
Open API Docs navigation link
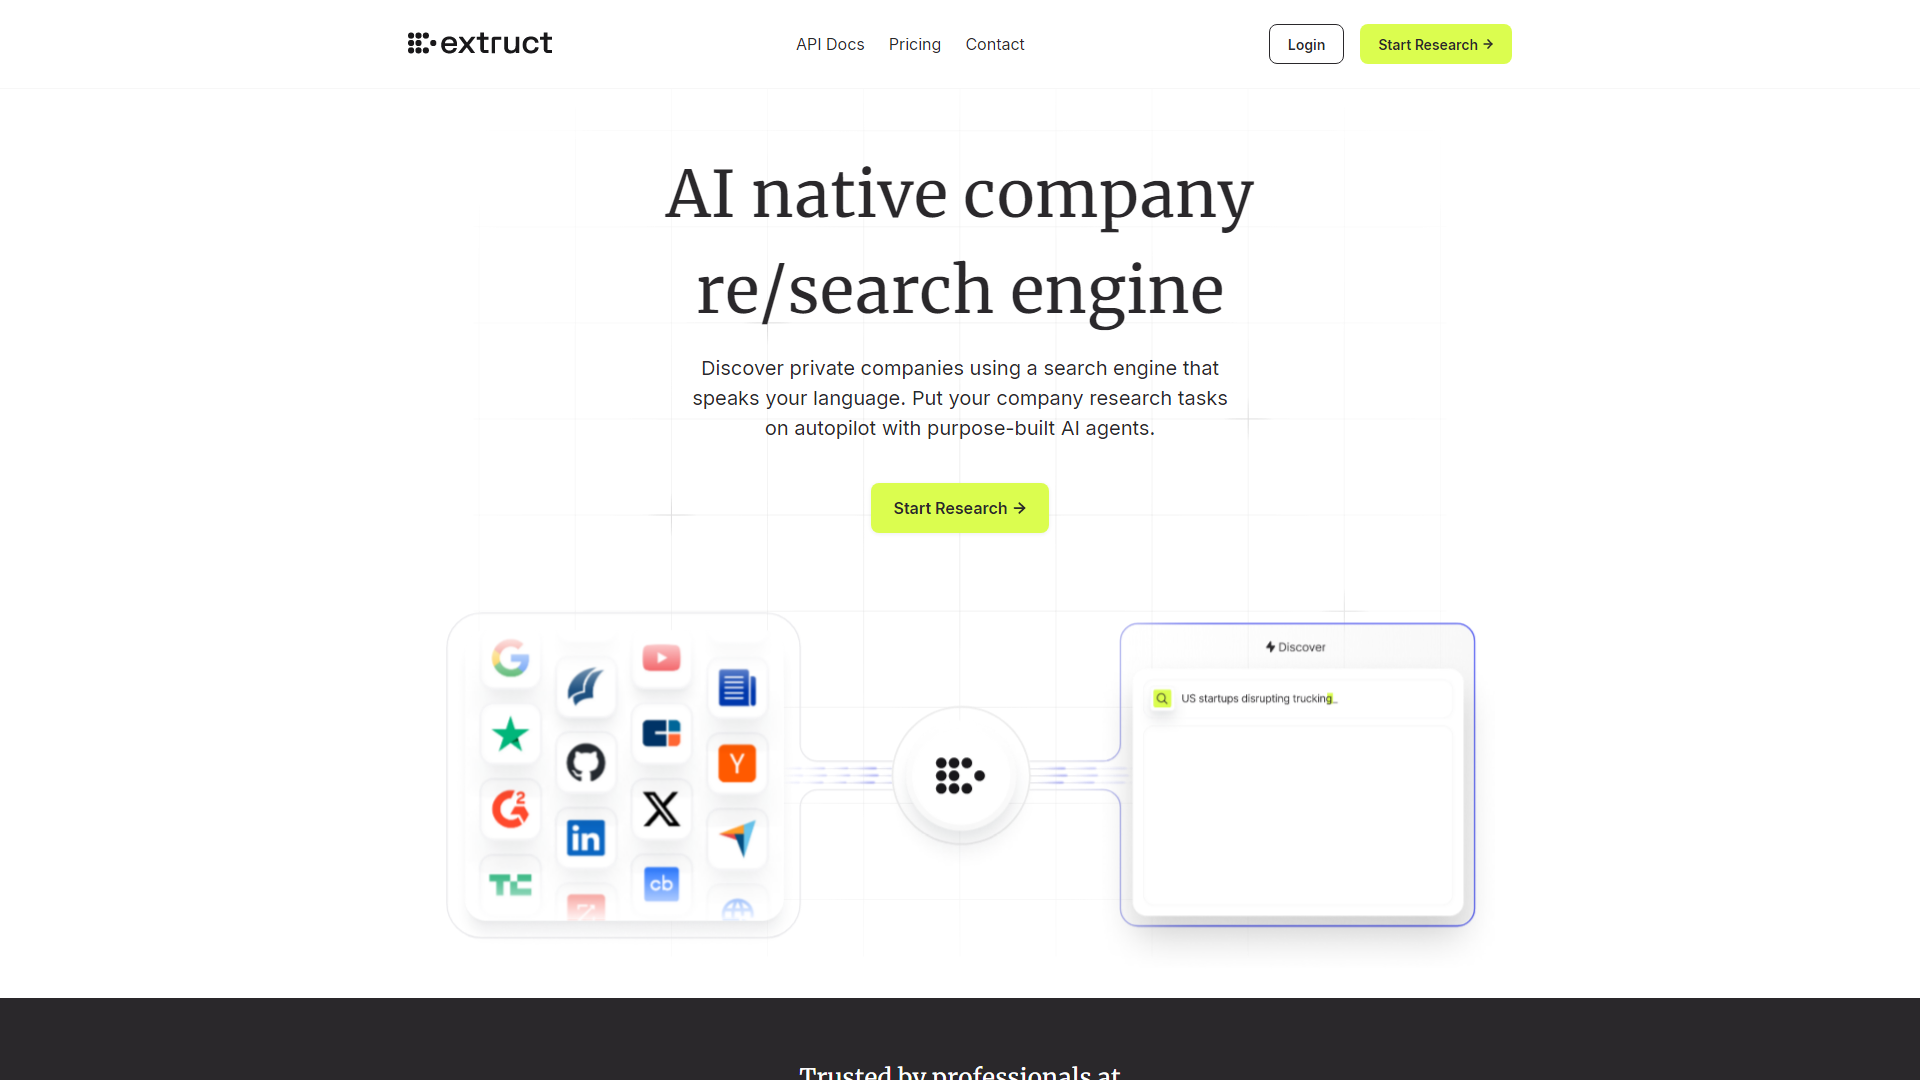(828, 44)
